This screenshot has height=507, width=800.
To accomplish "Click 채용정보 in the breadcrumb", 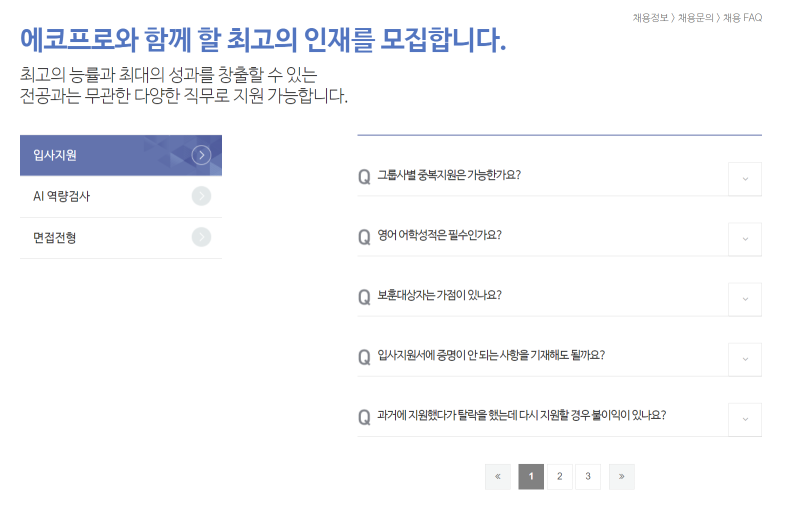I will [x=650, y=18].
